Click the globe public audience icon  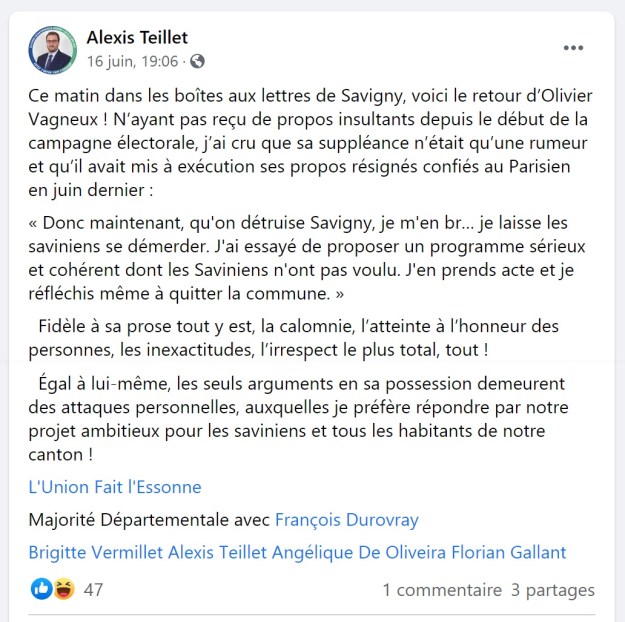pyautogui.click(x=197, y=62)
